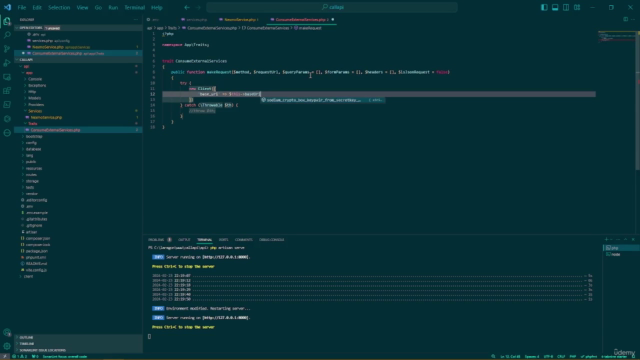Expand the Models folder
Screen dimensions: 640x360
(35, 98)
